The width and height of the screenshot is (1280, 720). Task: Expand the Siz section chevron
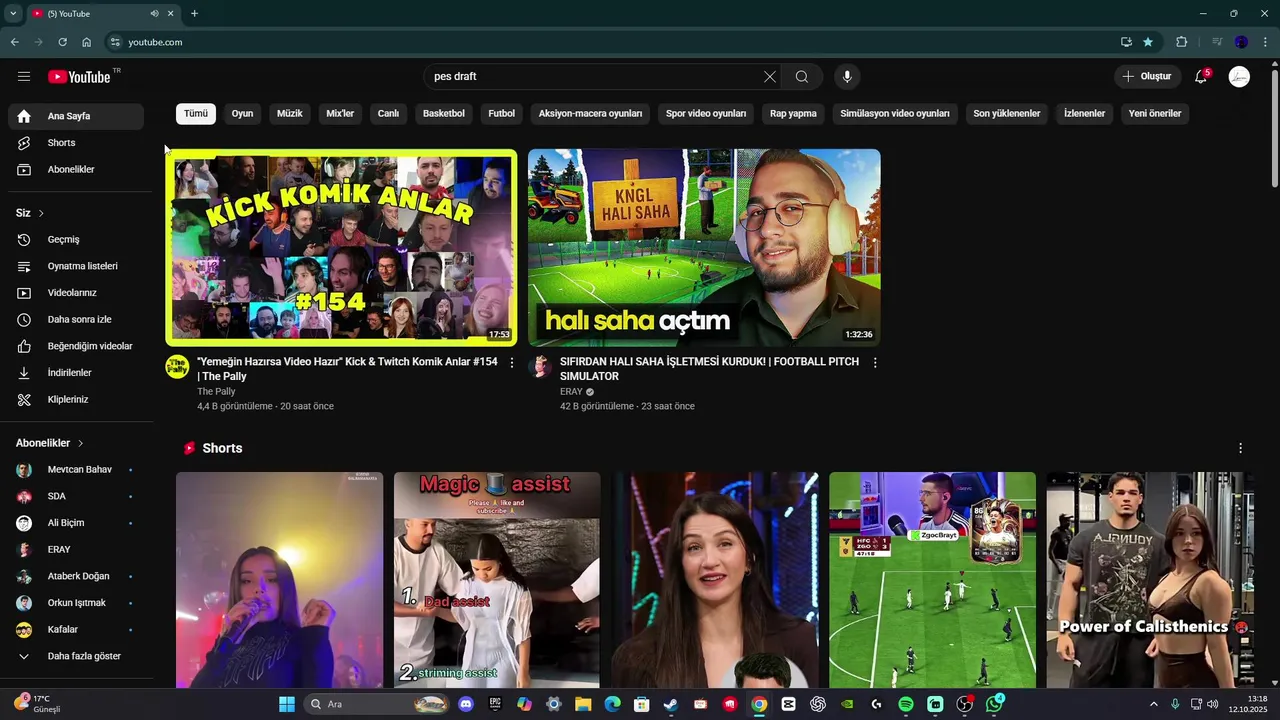tap(41, 213)
